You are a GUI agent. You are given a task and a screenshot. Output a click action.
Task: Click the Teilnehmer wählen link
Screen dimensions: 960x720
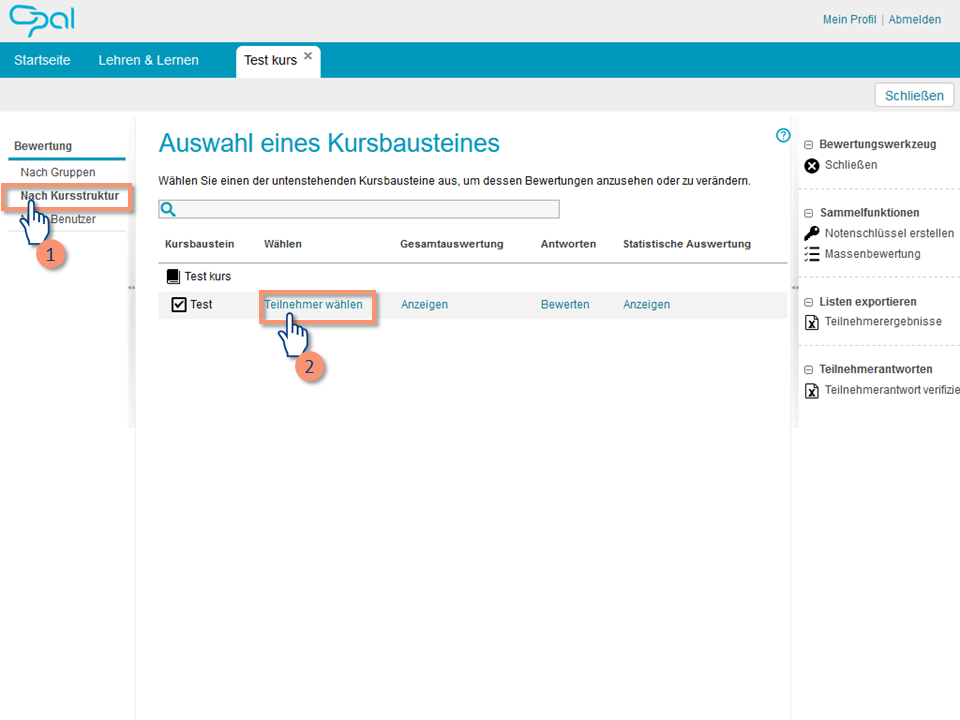313,304
